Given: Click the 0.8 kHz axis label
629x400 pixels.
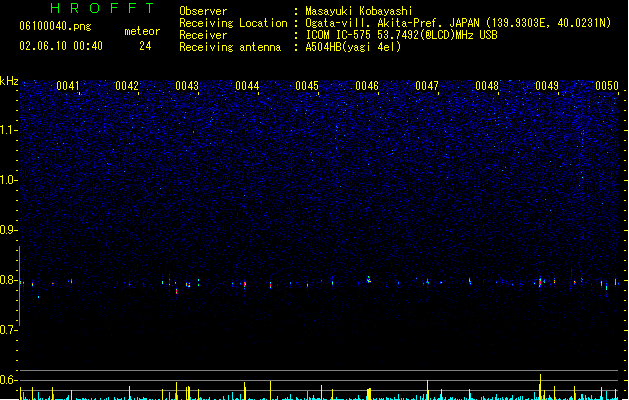Looking at the screenshot, I should (x=9, y=280).
